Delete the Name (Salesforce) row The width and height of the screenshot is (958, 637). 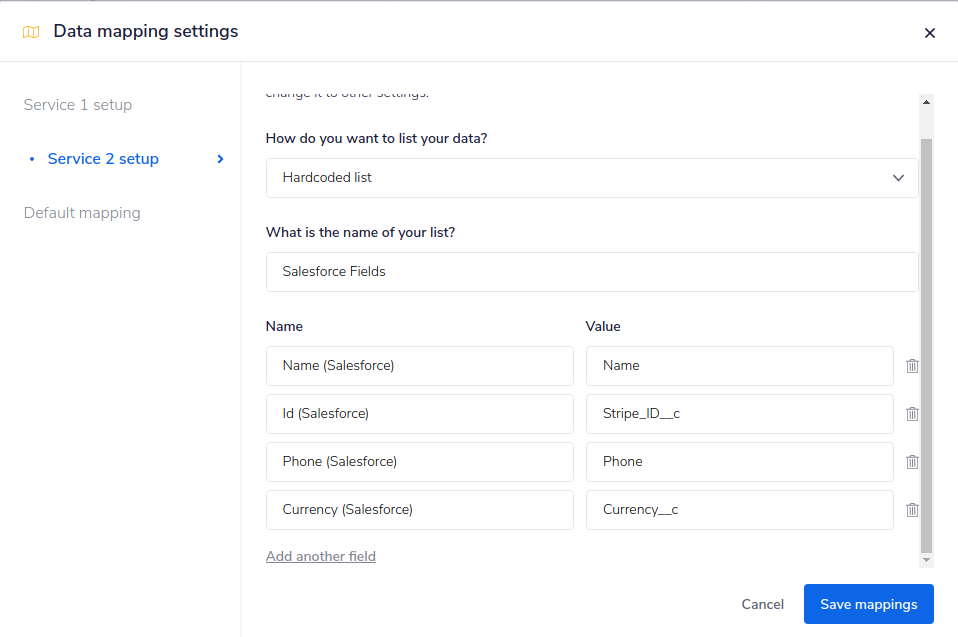[912, 366]
